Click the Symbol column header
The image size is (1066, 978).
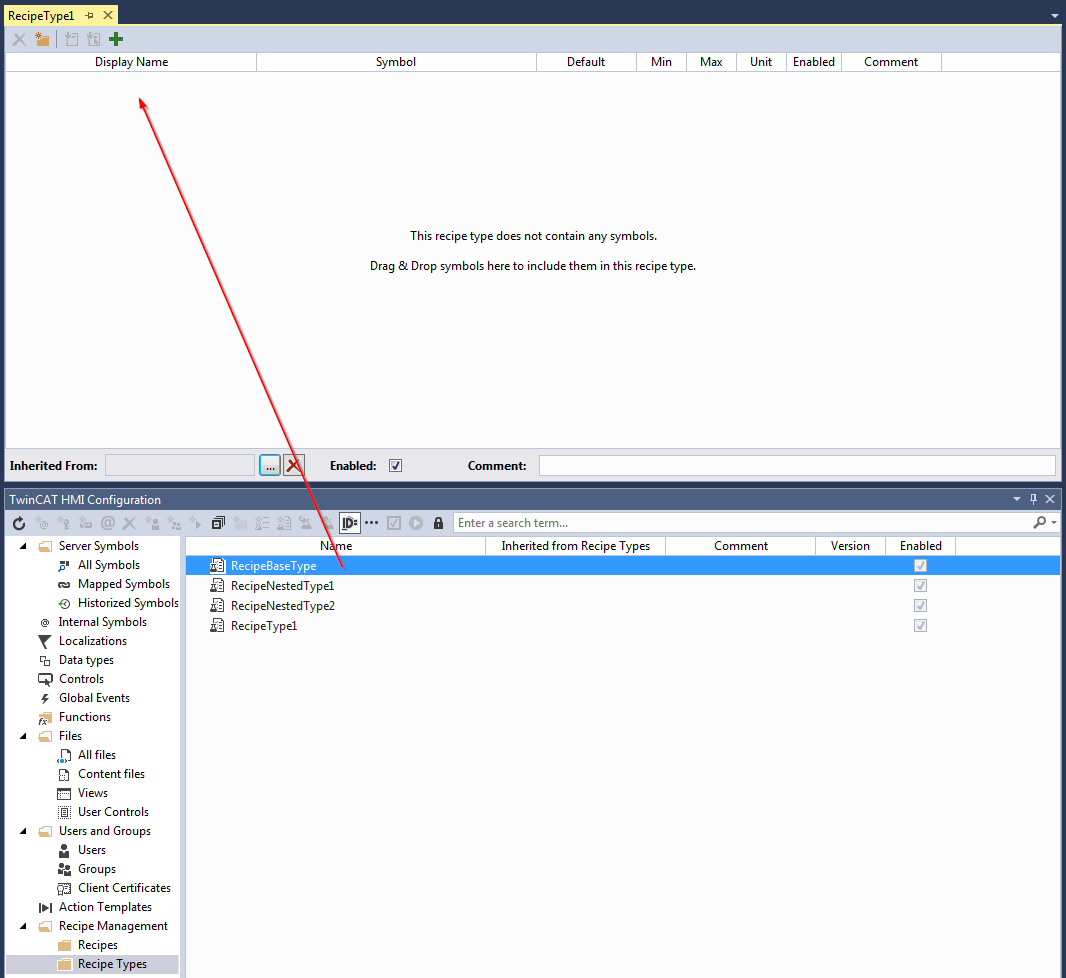click(396, 62)
